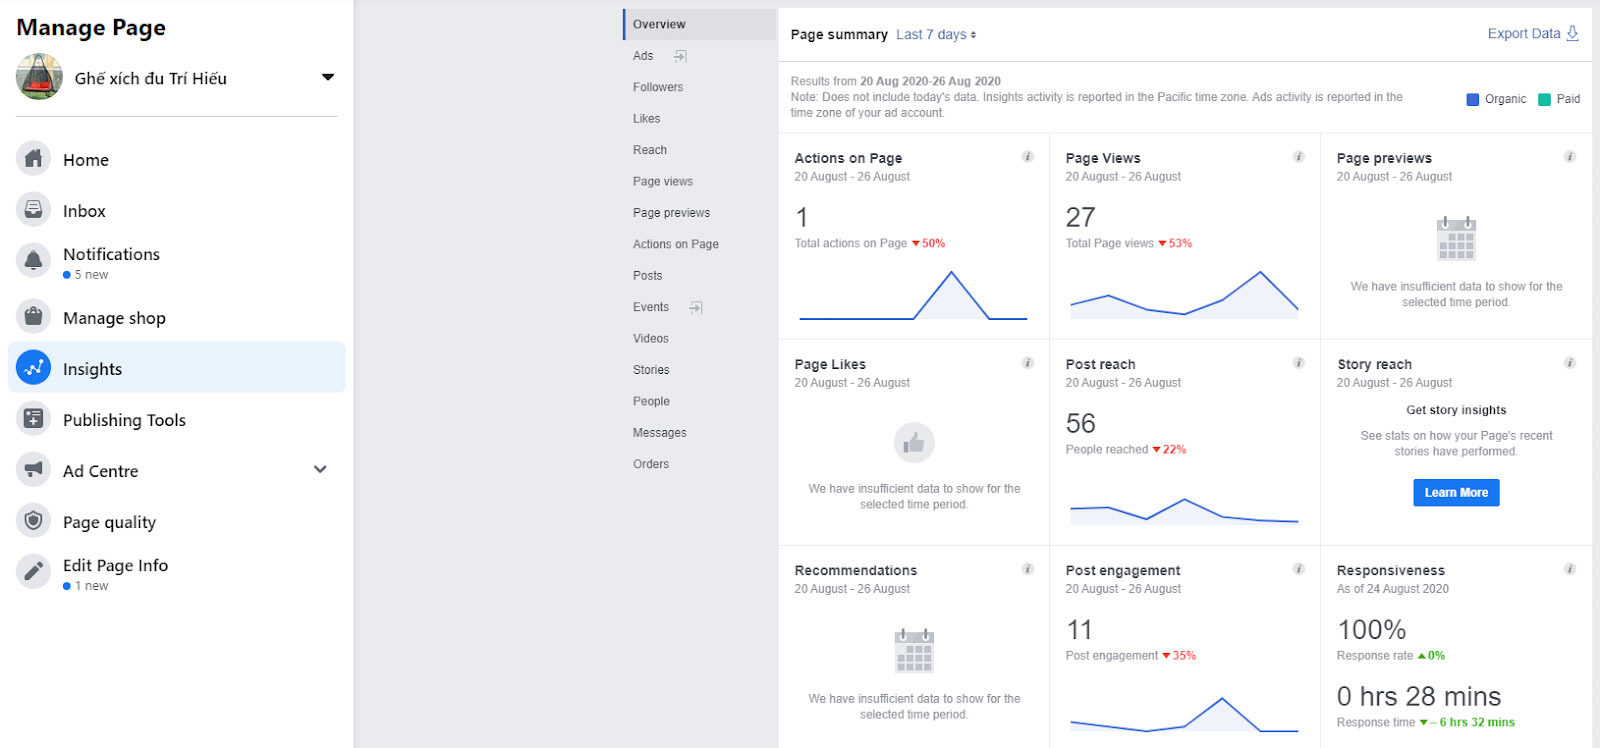The image size is (1600, 748).
Task: Open the Reach insights section
Action: (650, 150)
